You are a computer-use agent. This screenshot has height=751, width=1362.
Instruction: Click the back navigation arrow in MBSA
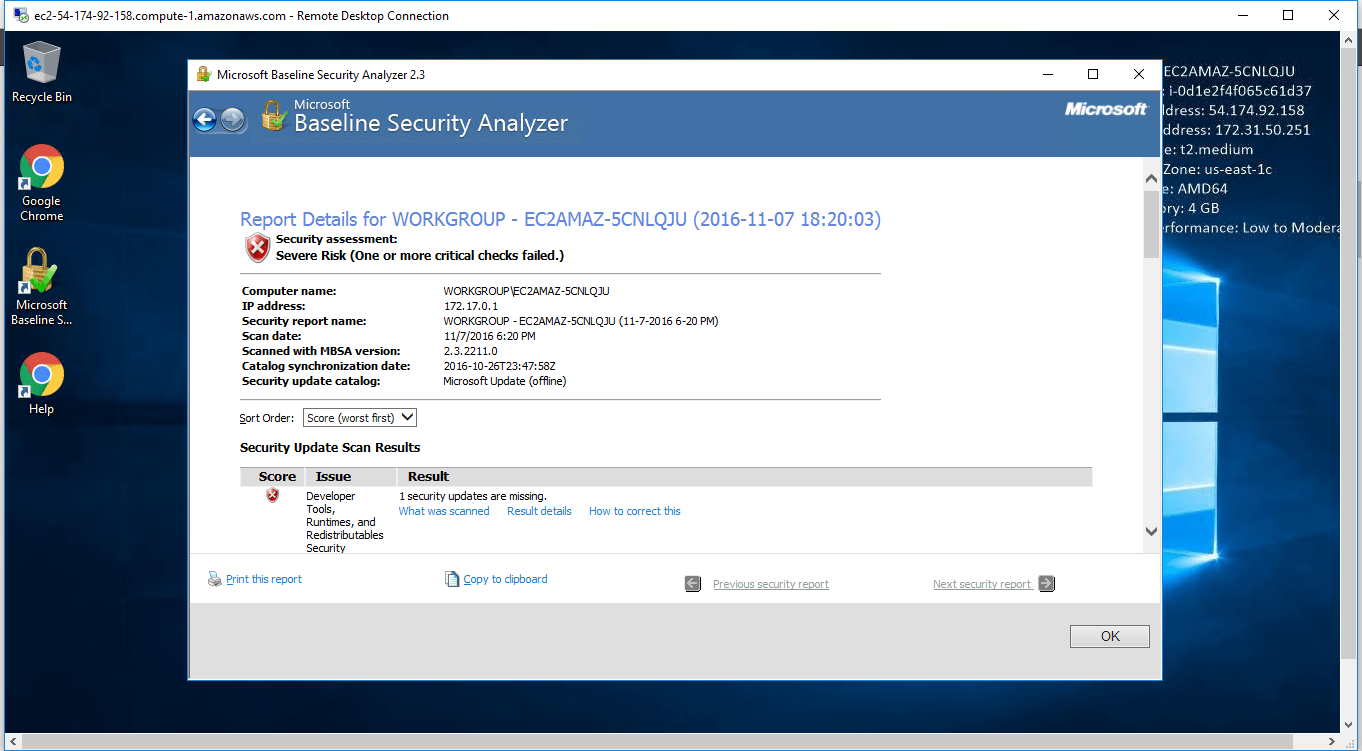(x=204, y=119)
